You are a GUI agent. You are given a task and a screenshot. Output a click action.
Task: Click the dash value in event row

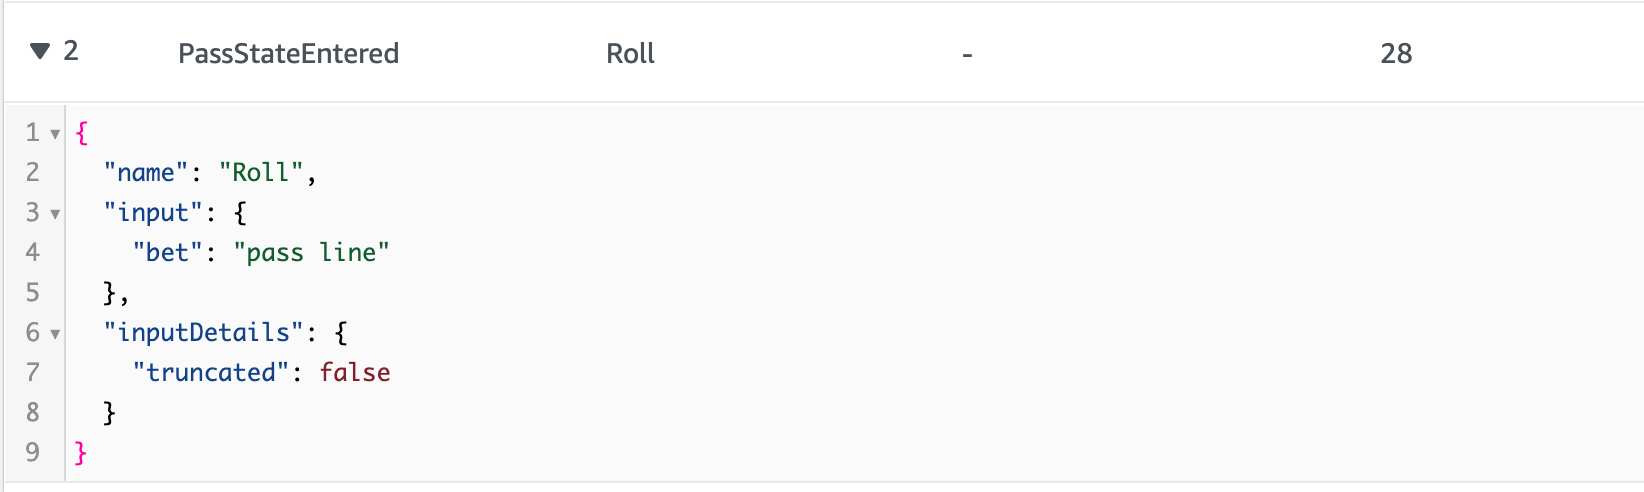coord(967,55)
